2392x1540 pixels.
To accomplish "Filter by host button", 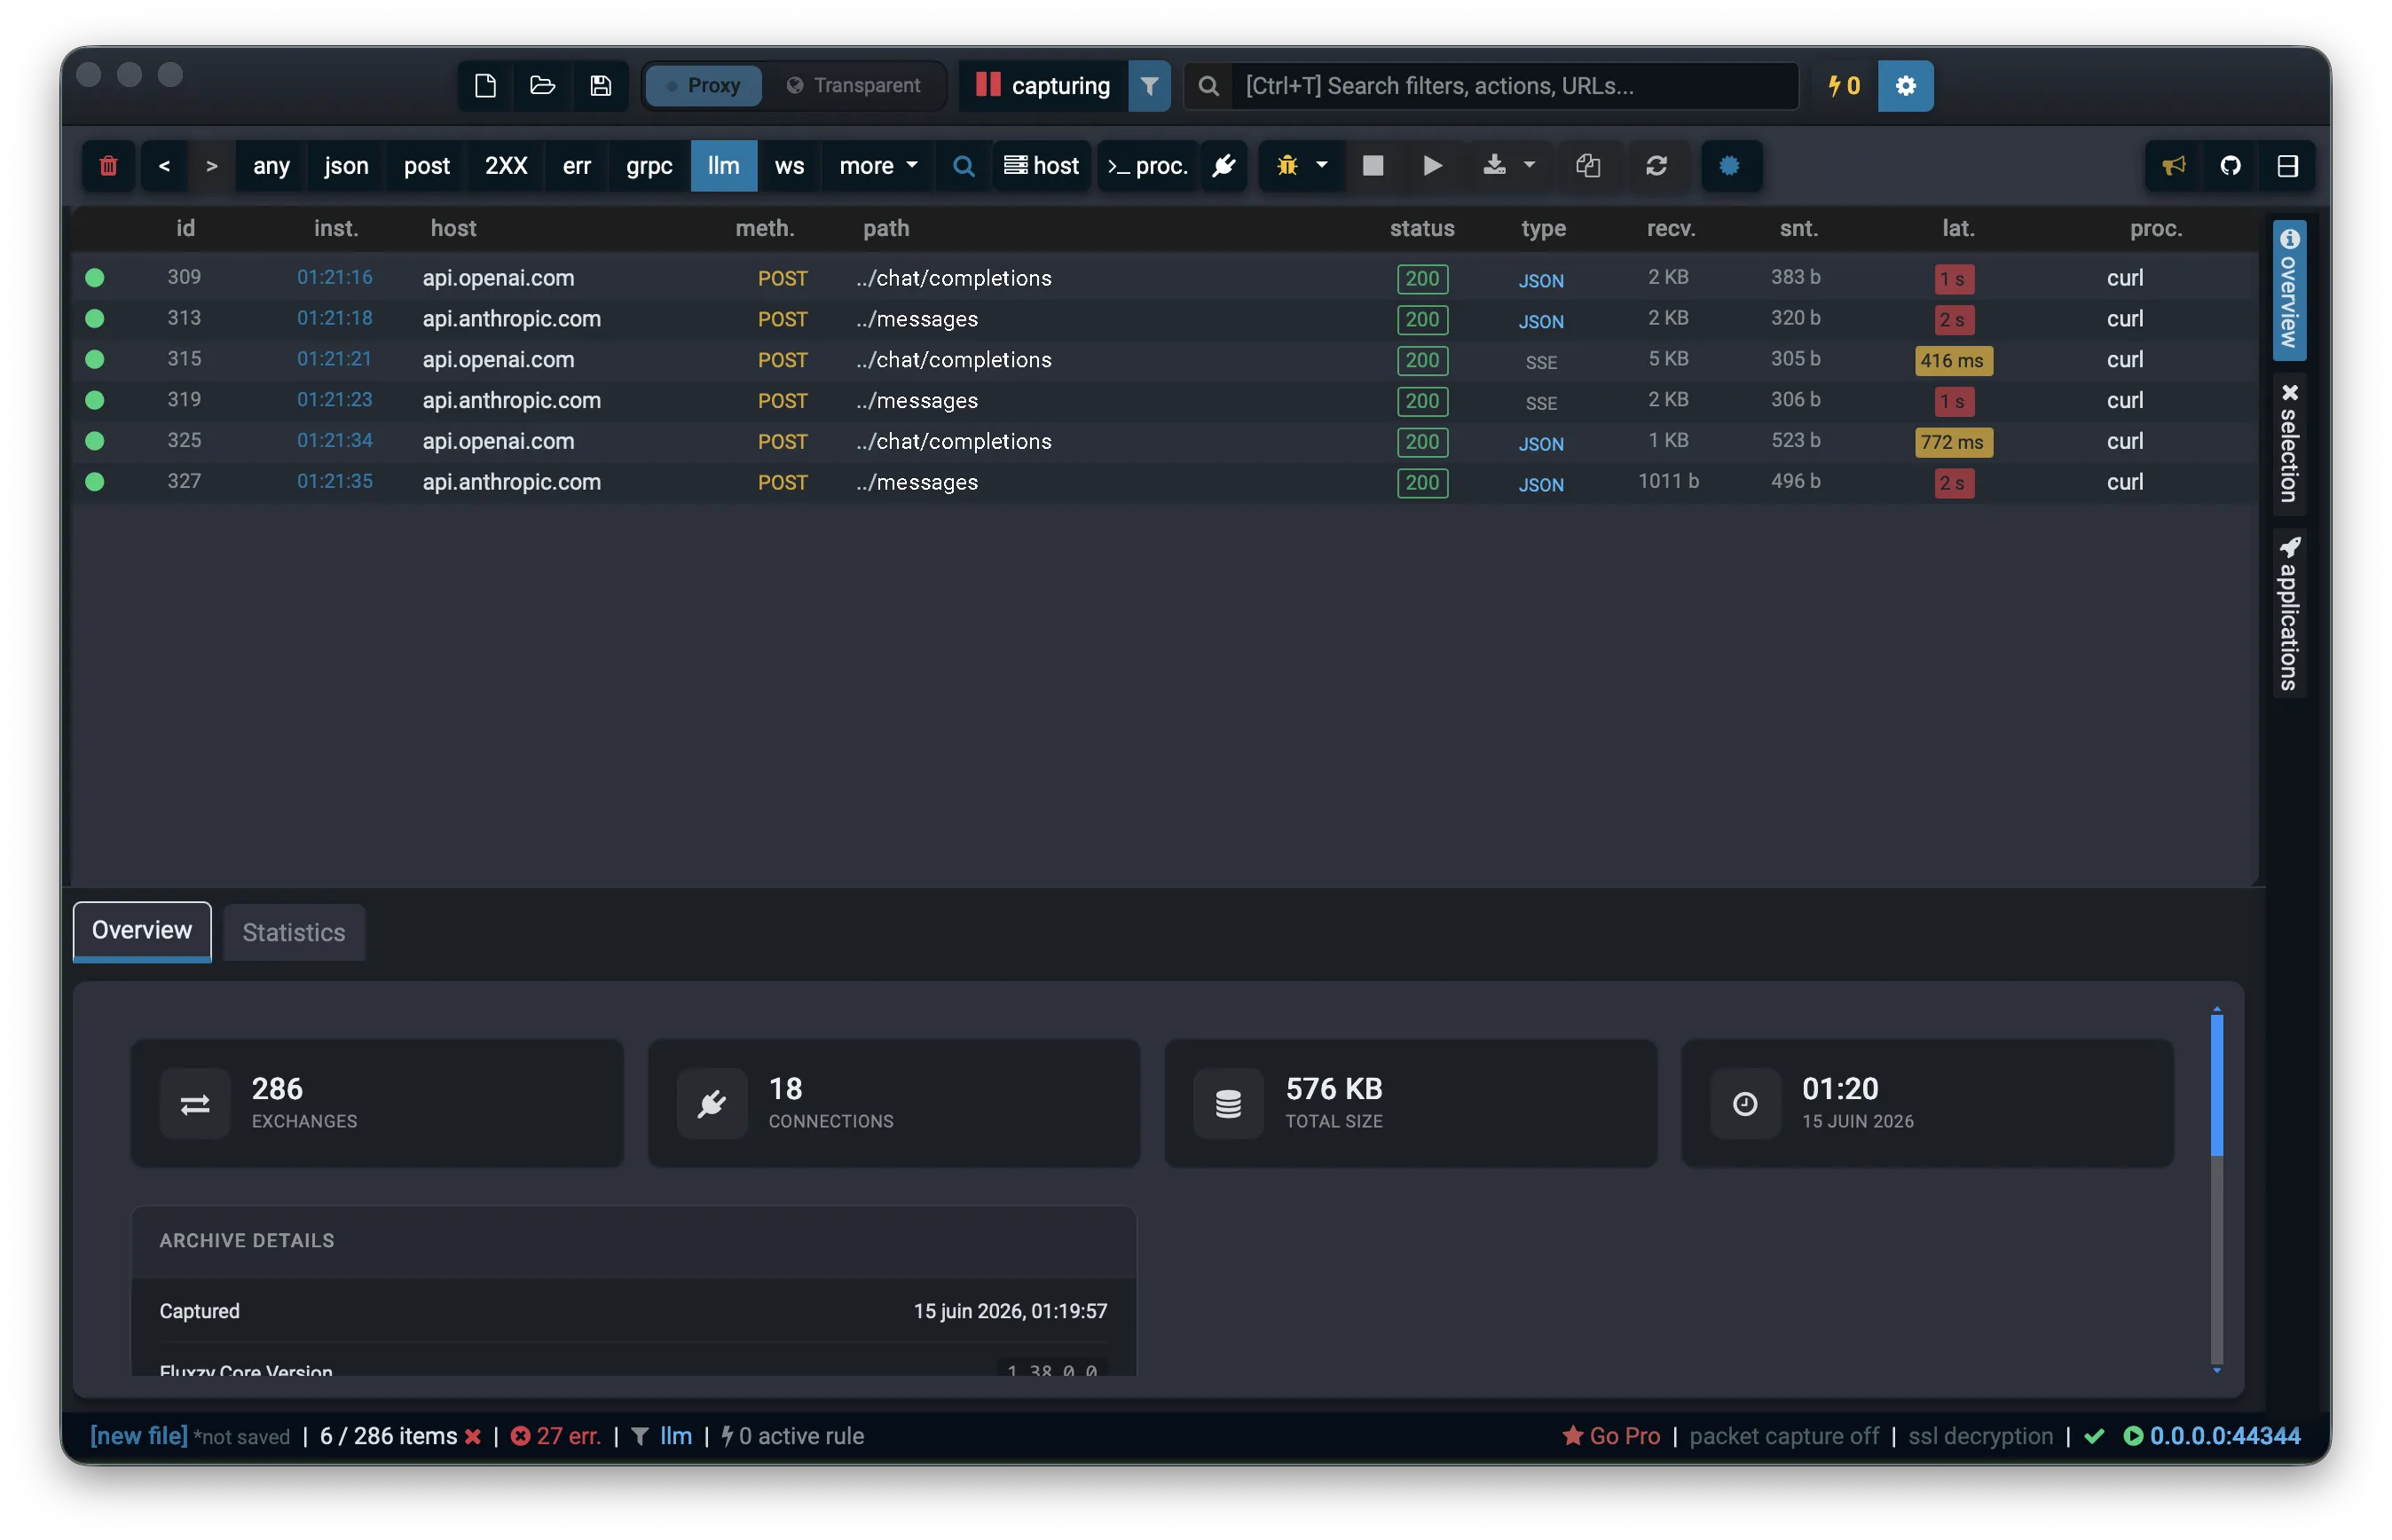I will coord(1042,165).
